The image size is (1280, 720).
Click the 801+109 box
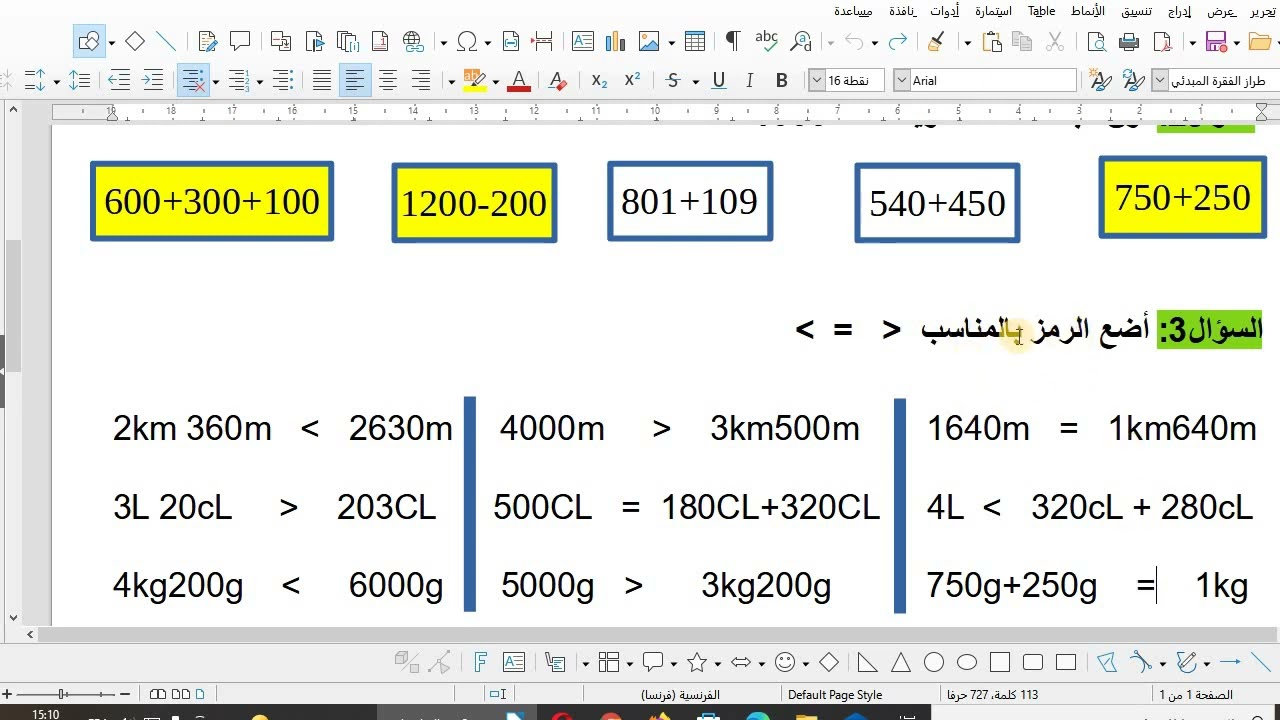[690, 201]
